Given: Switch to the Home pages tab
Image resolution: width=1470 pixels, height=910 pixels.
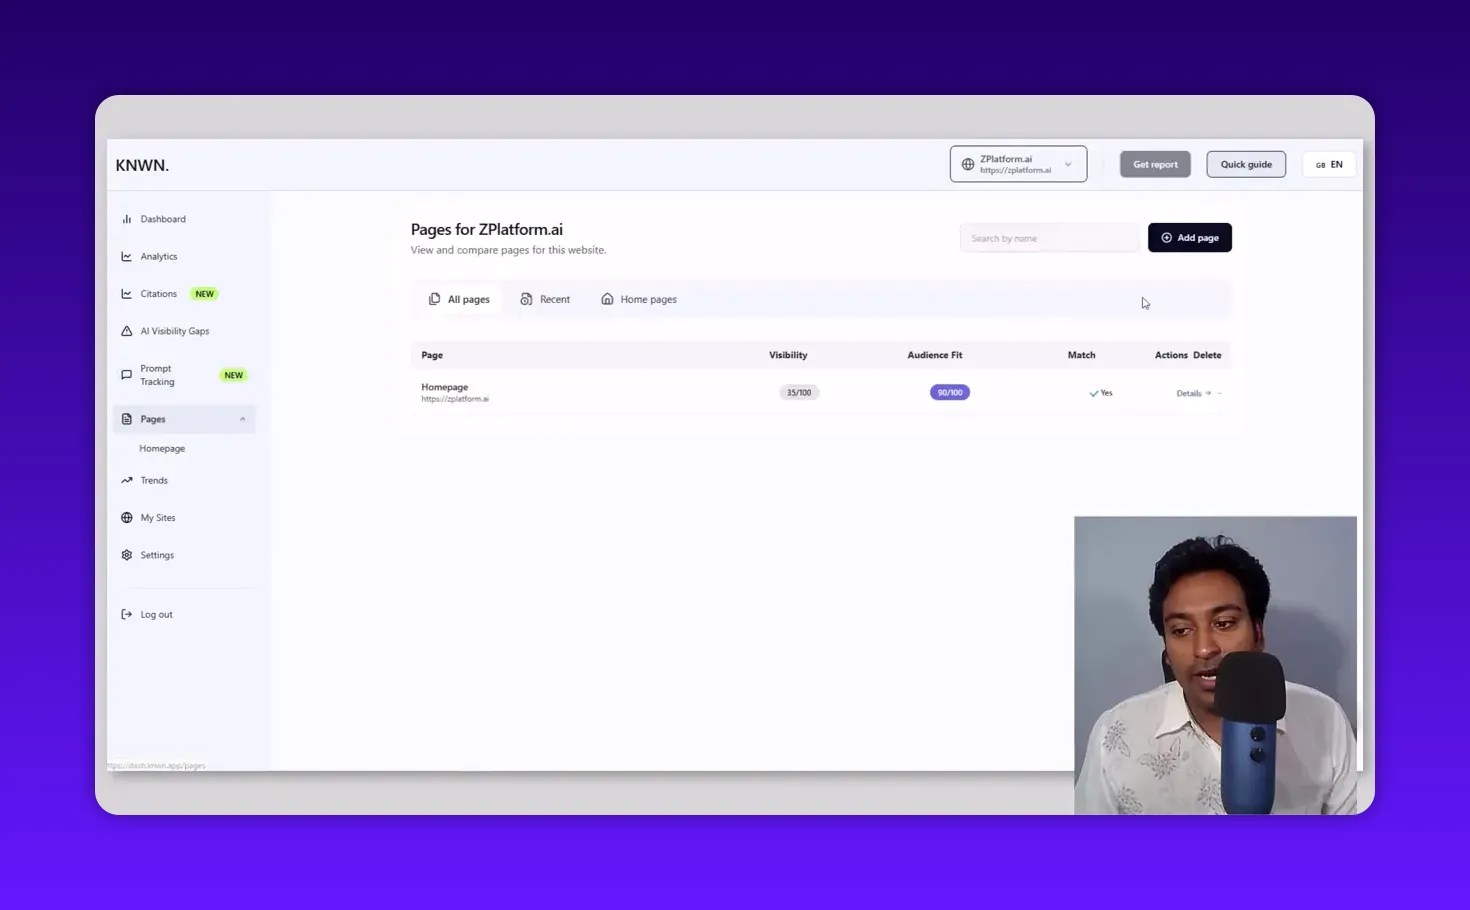Looking at the screenshot, I should [x=638, y=298].
